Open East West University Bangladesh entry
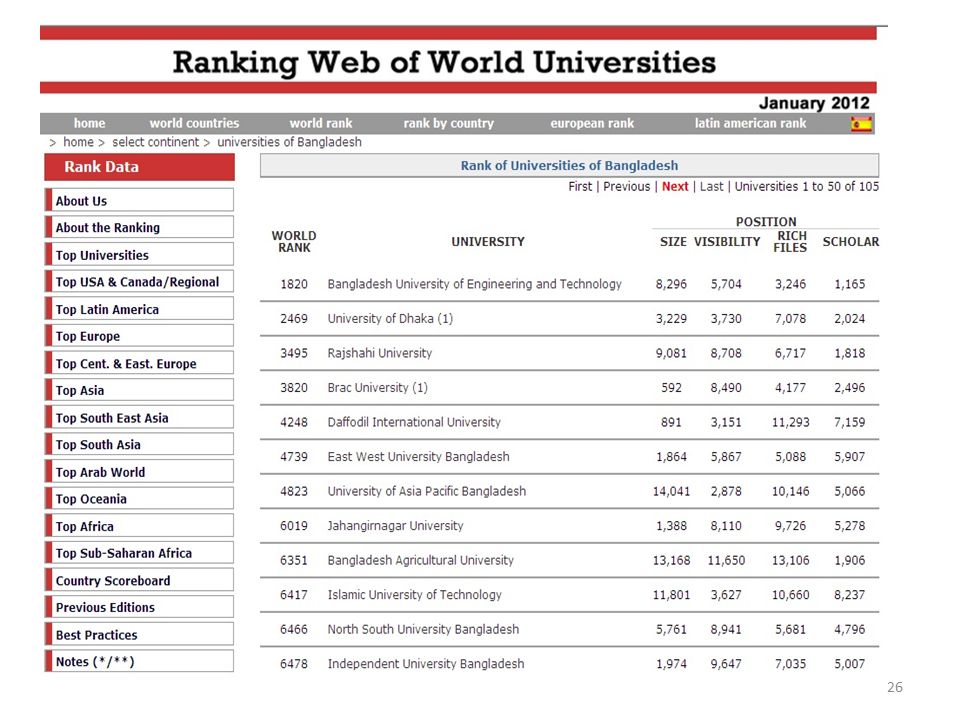Image resolution: width=960 pixels, height=720 pixels. click(418, 457)
